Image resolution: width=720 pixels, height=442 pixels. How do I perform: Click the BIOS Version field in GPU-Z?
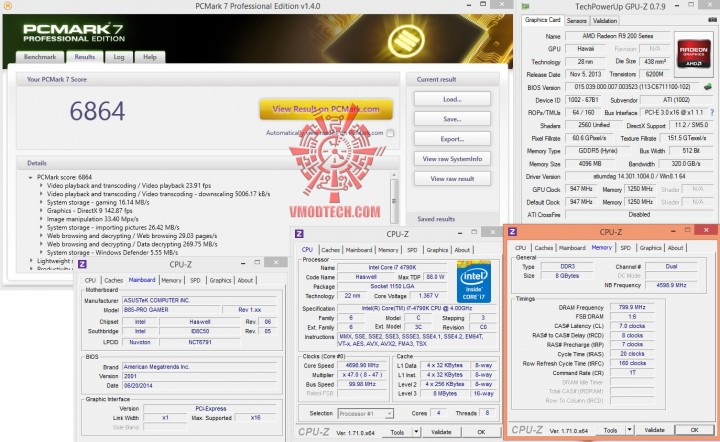(x=633, y=87)
